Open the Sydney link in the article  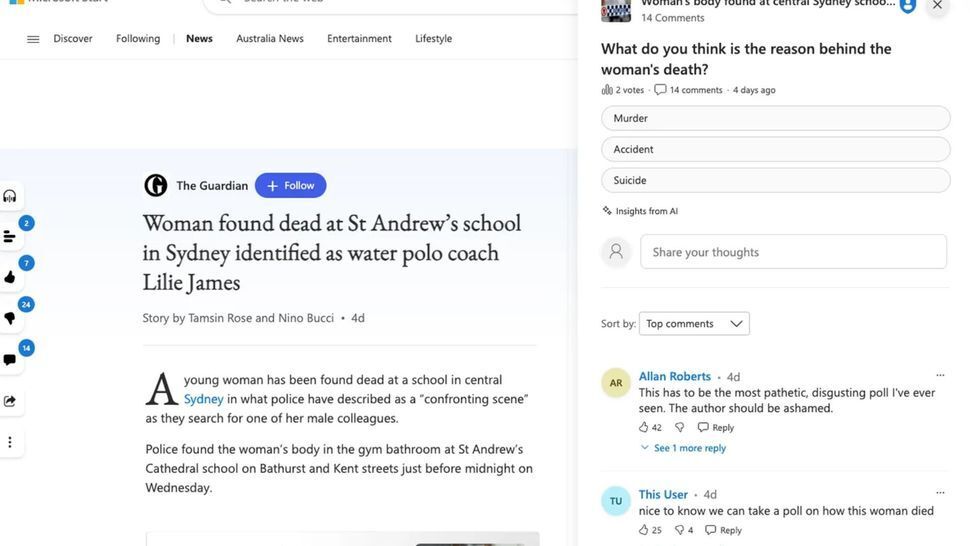(204, 399)
